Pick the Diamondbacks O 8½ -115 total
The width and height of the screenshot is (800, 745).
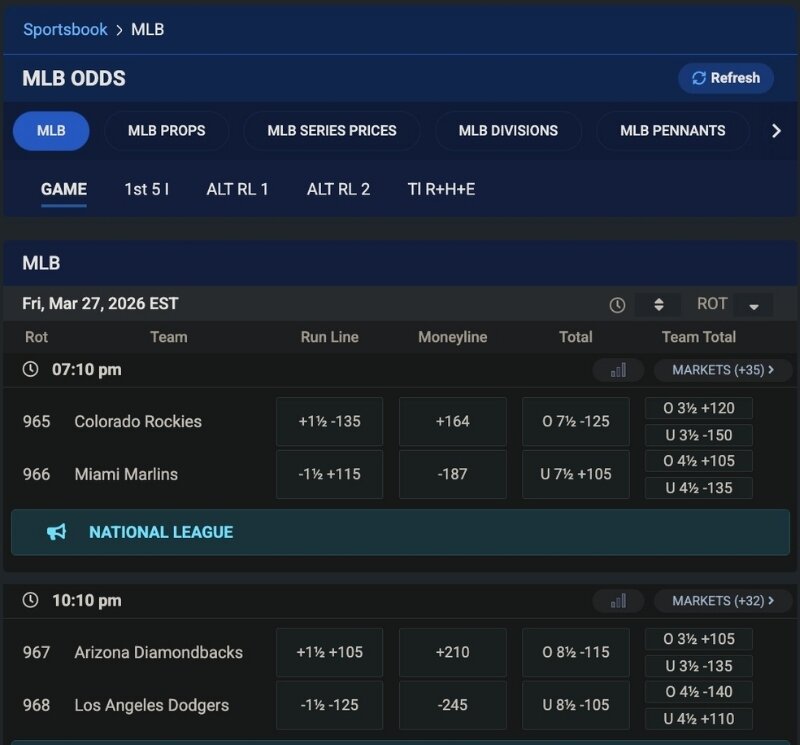coord(575,652)
